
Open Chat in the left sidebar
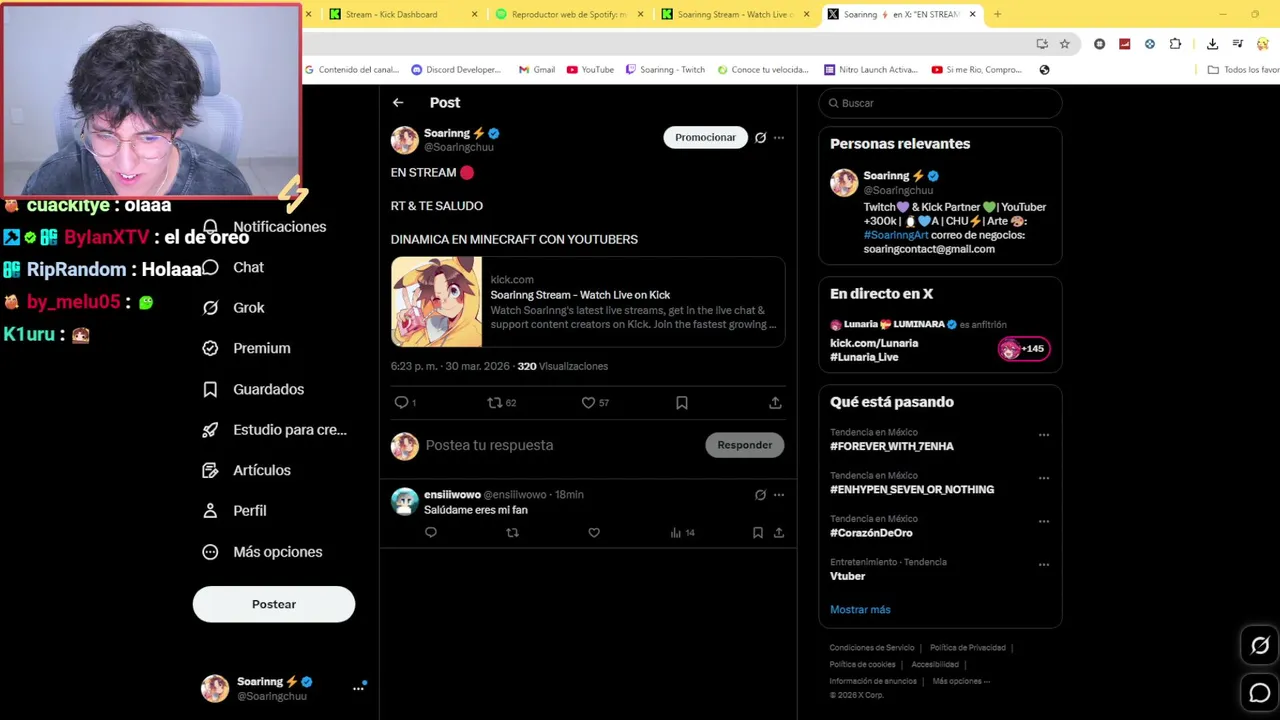233,267
